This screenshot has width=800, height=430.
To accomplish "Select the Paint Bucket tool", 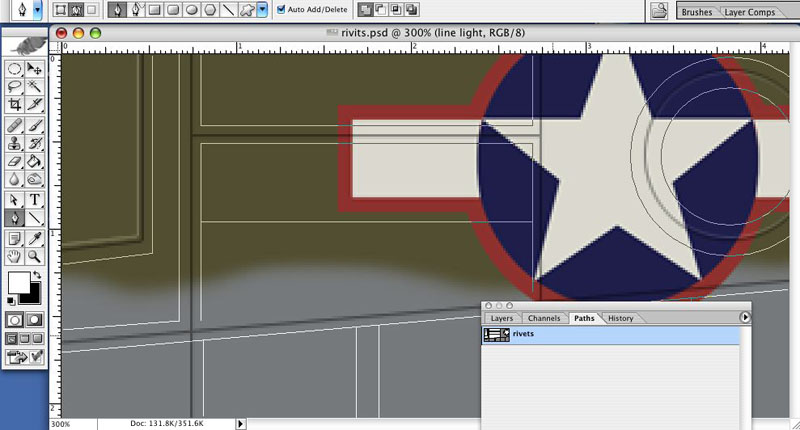I will 34,161.
